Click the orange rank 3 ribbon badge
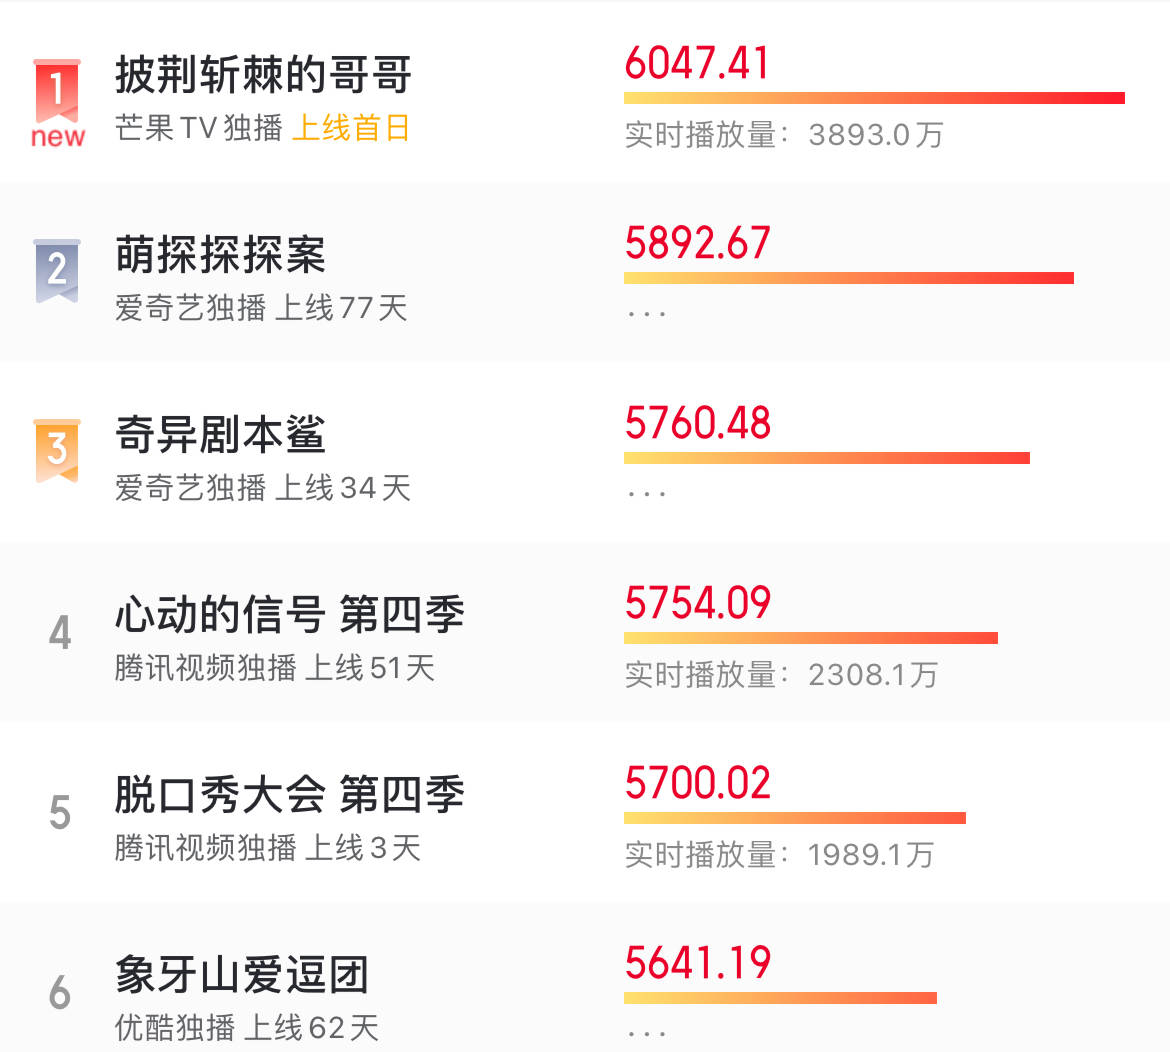1170x1052 pixels. click(57, 451)
